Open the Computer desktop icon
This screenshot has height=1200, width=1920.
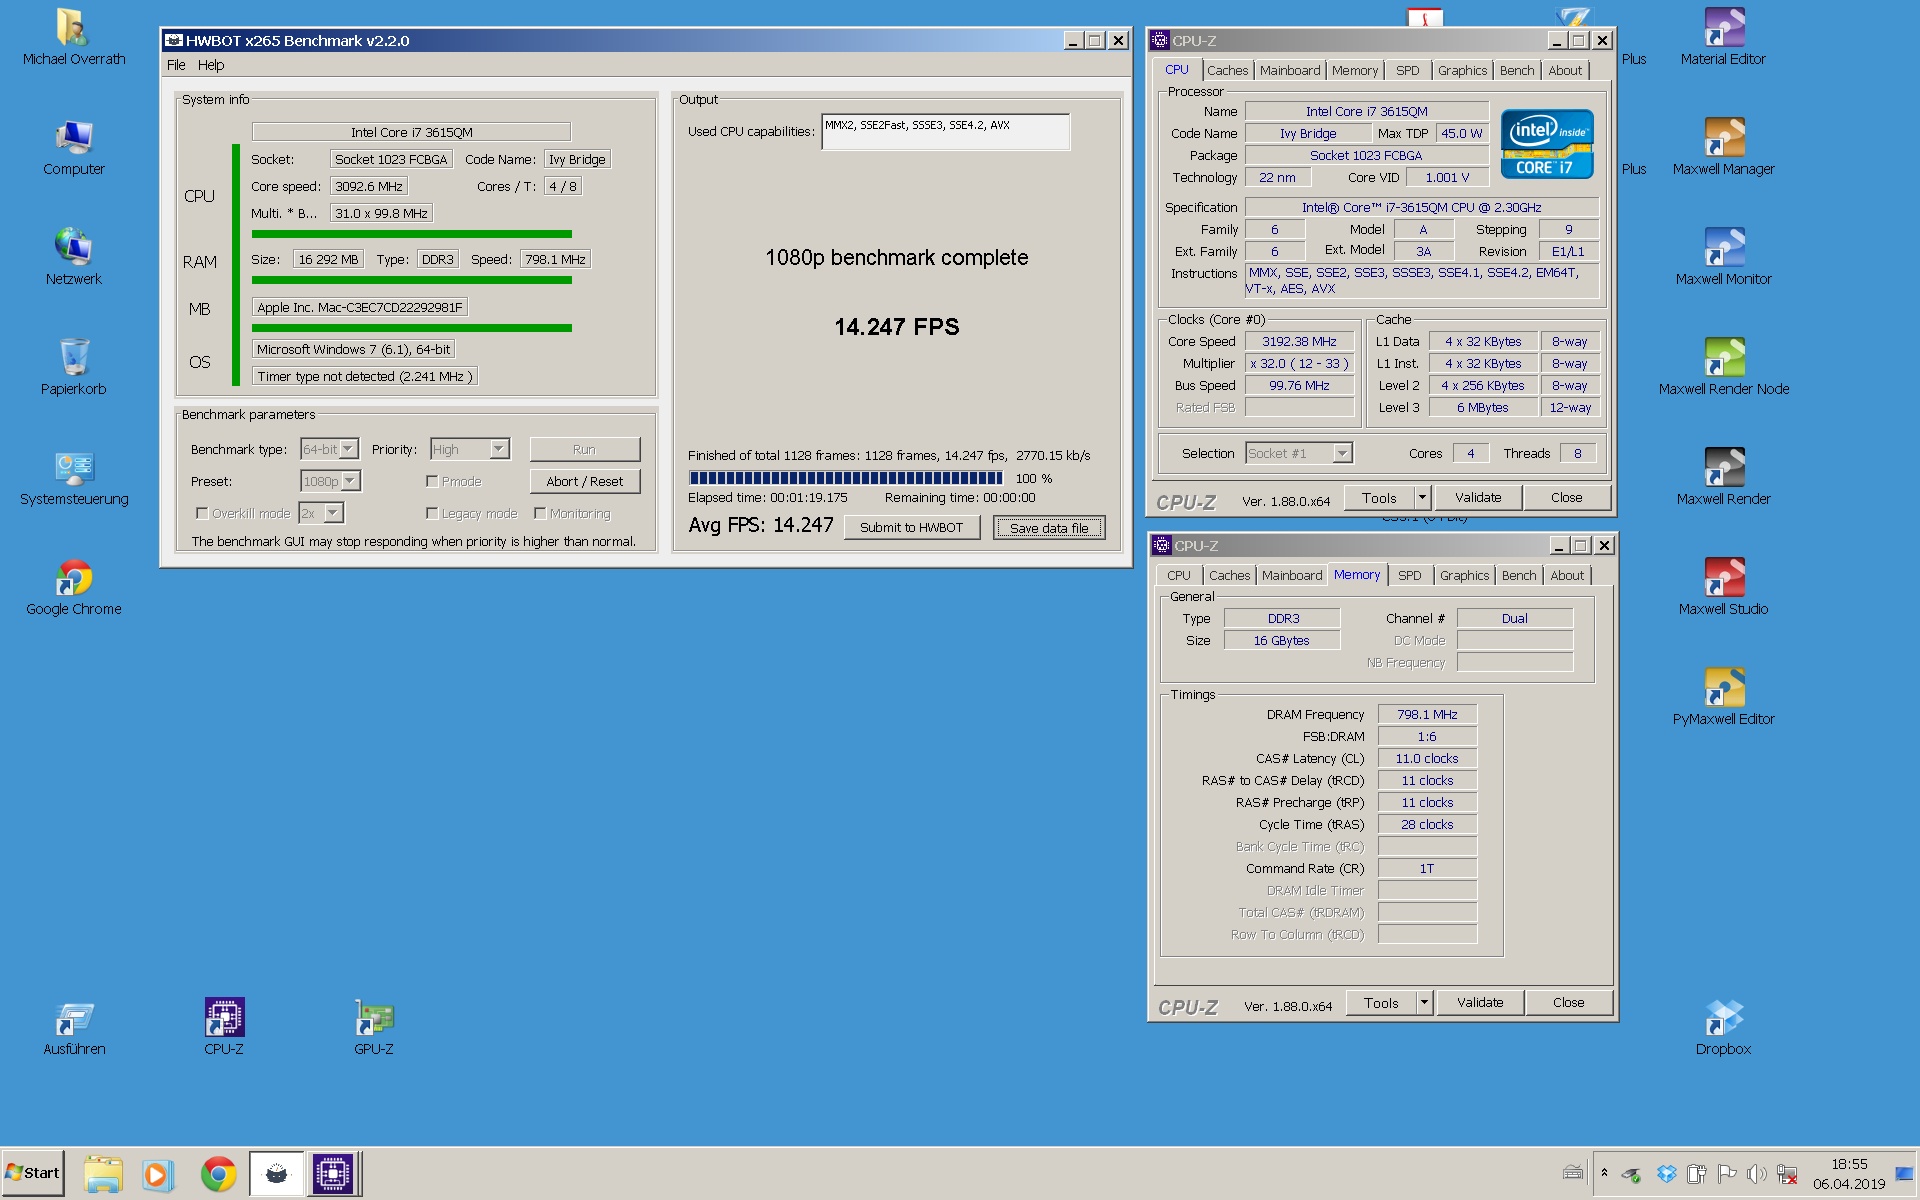74,147
